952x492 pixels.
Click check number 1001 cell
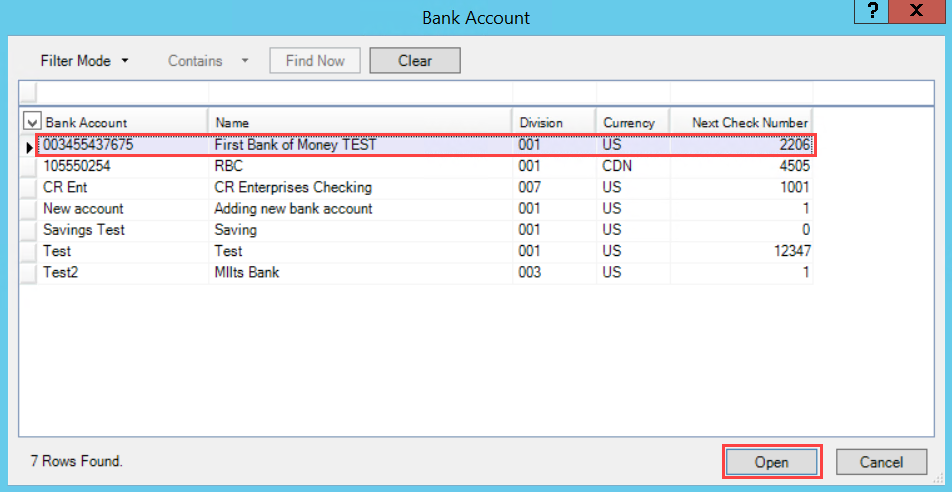click(742, 188)
